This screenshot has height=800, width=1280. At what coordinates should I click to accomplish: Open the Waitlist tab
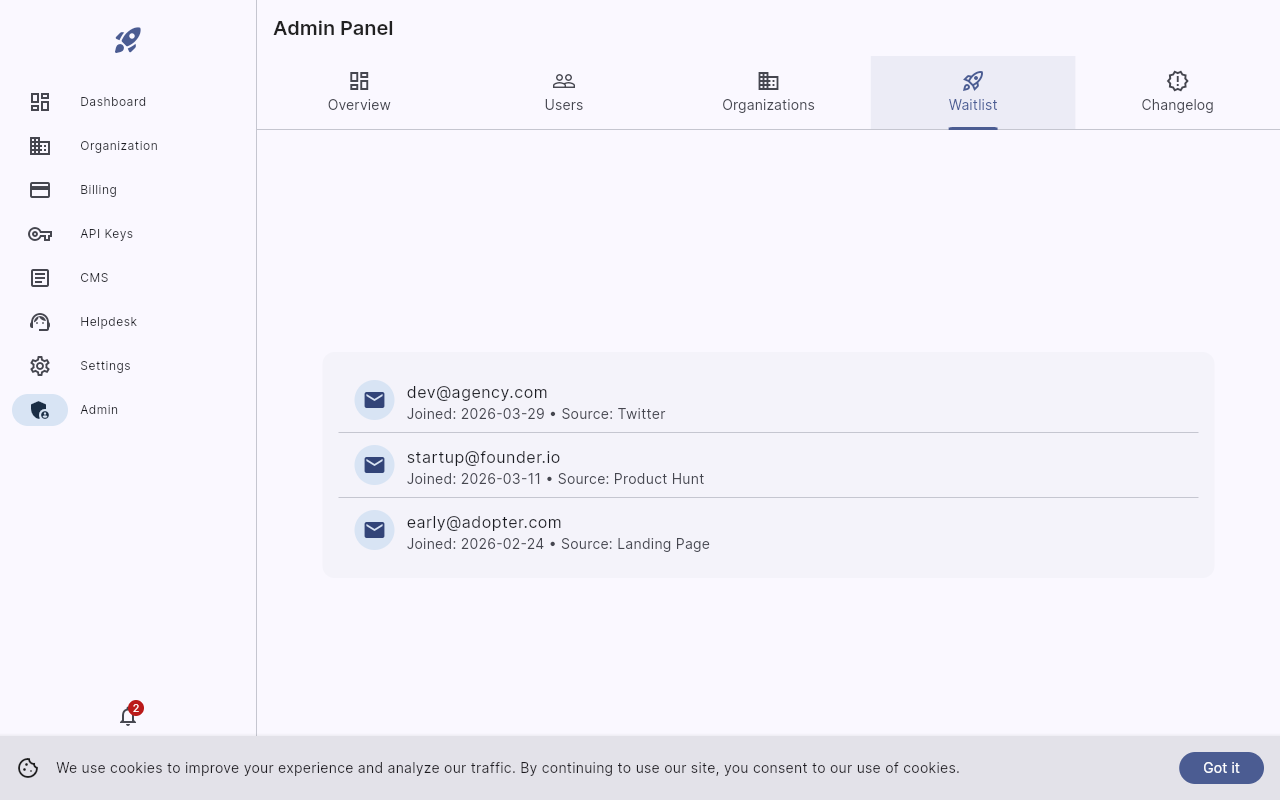pyautogui.click(x=972, y=92)
